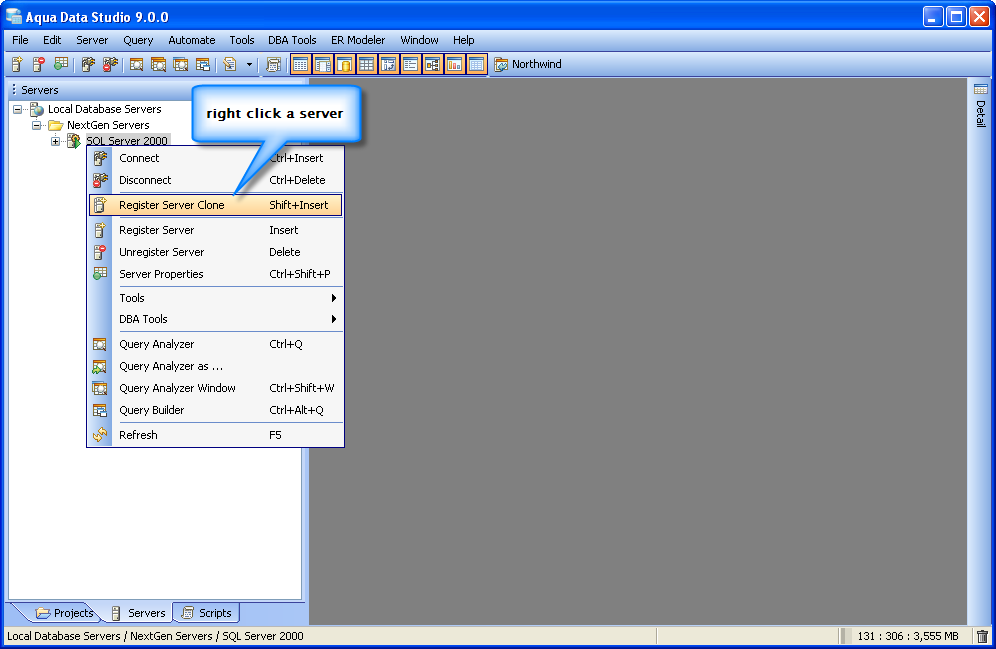Choose Connect in context menu
This screenshot has height=649, width=996.
pos(215,158)
